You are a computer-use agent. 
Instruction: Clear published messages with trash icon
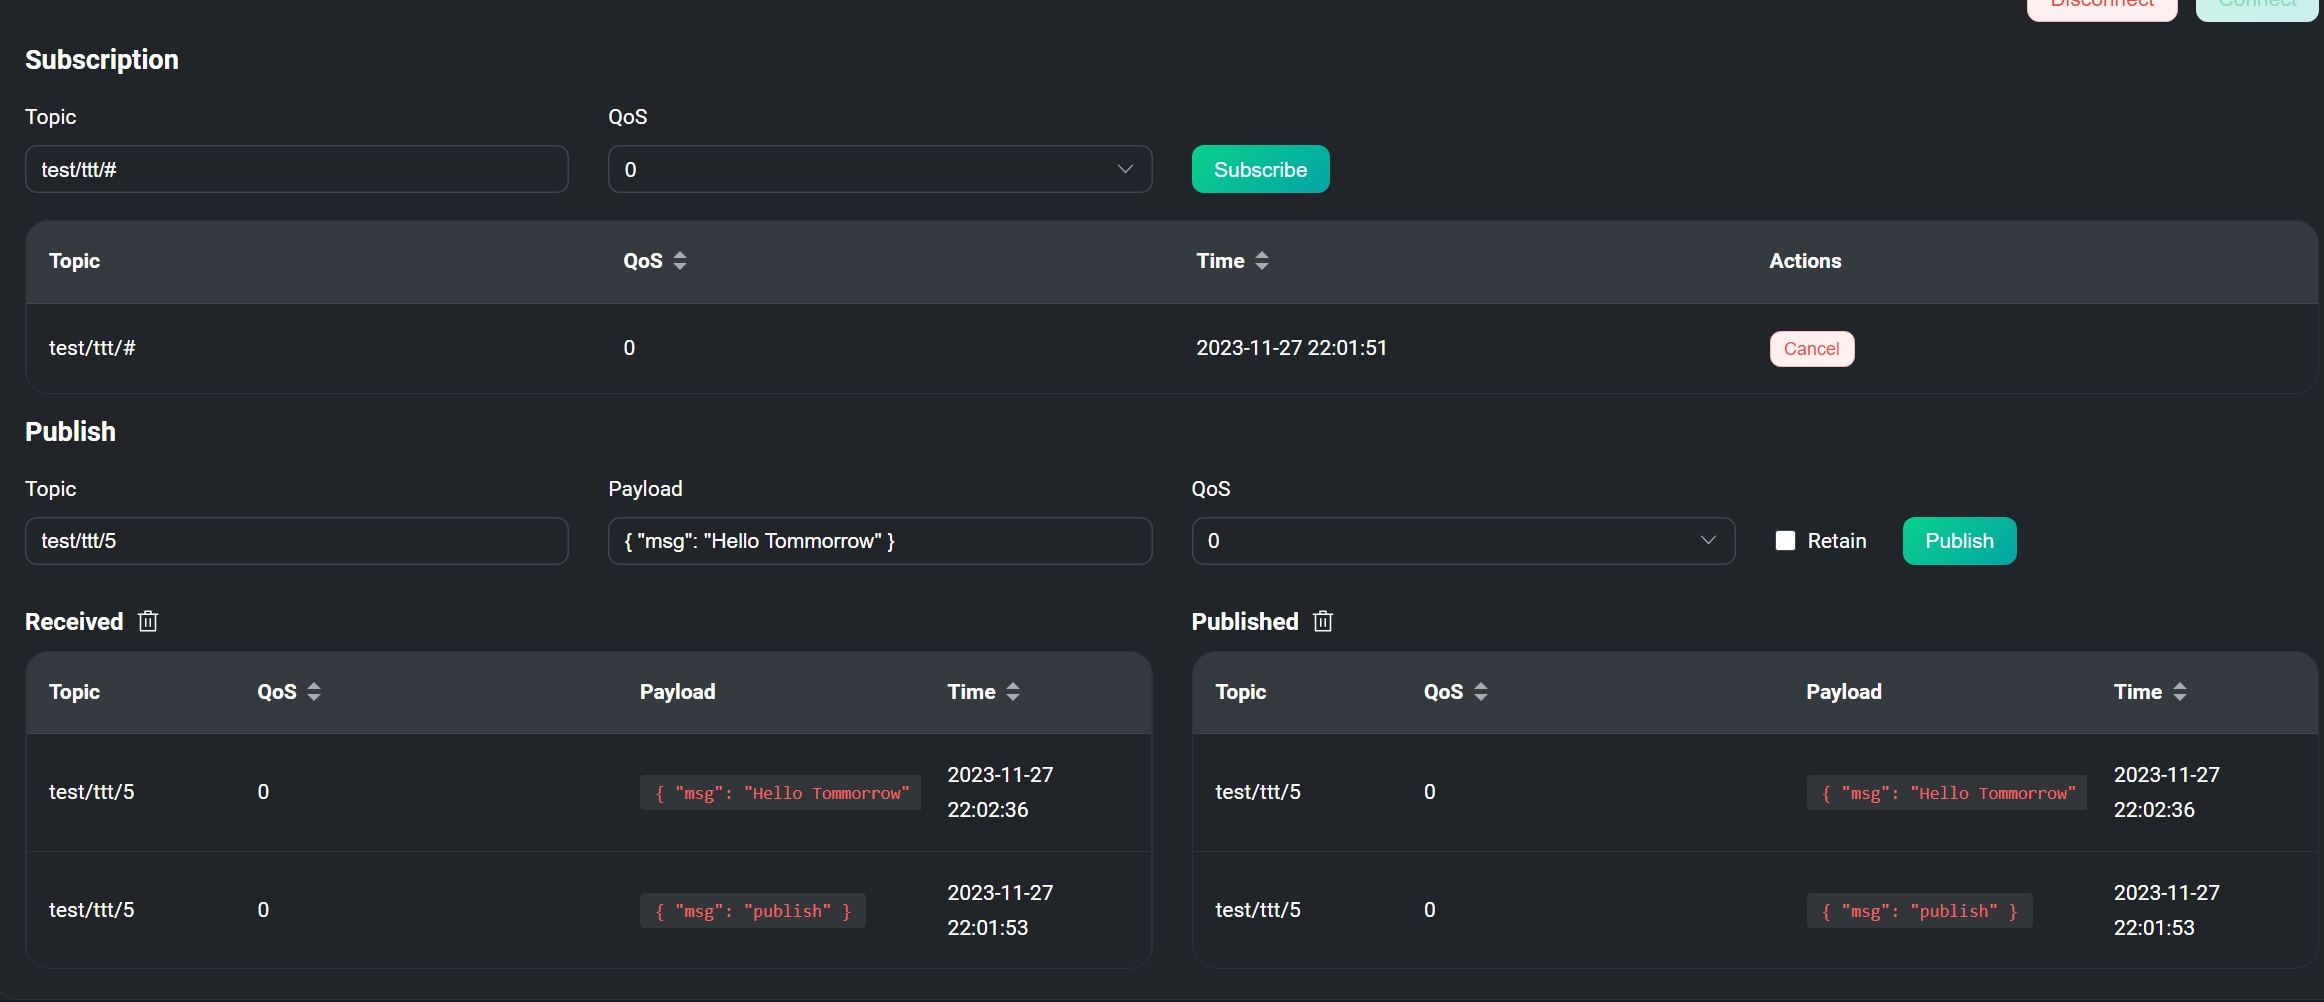[x=1323, y=621]
